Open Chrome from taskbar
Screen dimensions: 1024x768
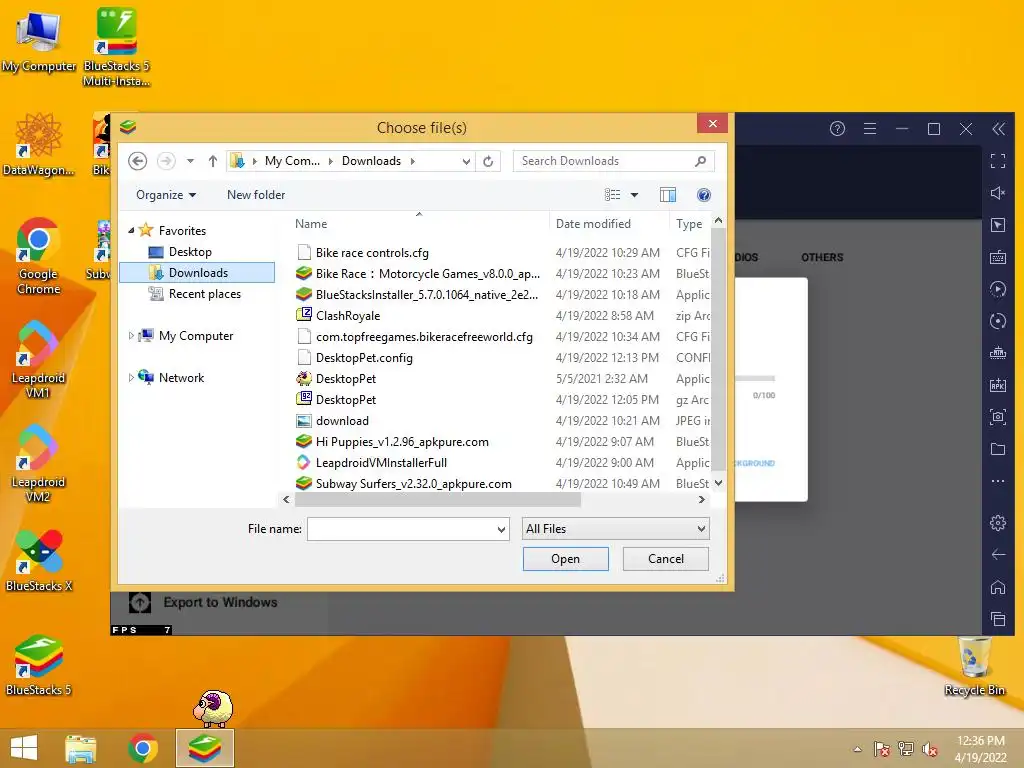point(142,748)
